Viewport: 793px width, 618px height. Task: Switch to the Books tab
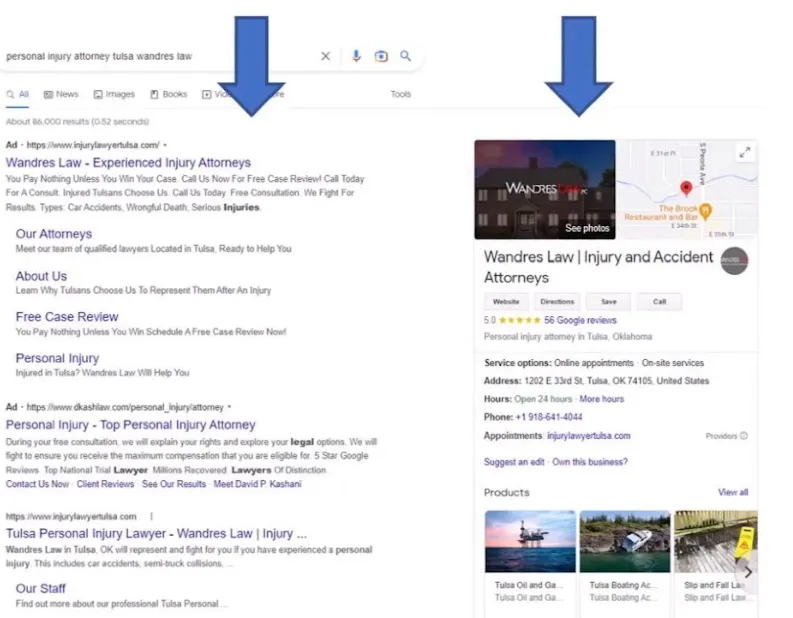coord(169,94)
